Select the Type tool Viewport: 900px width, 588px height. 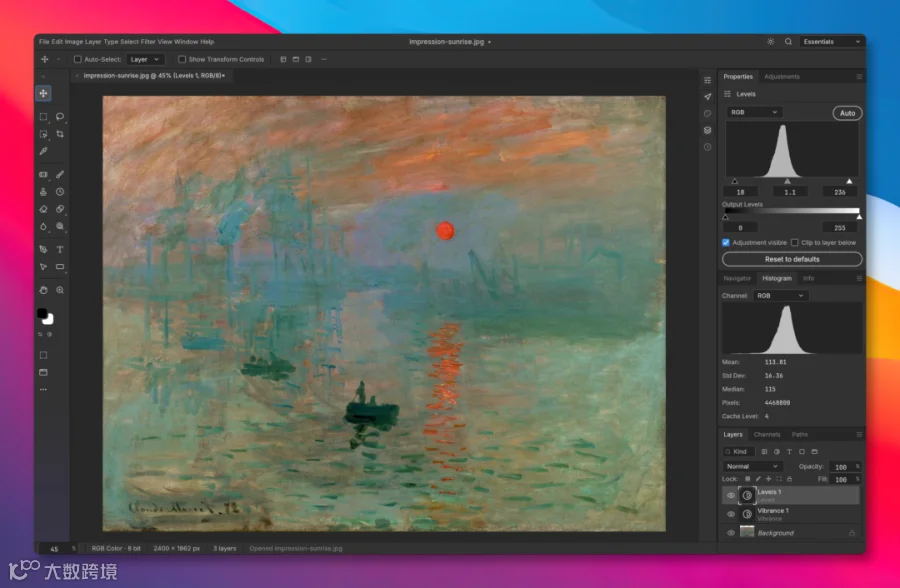tap(60, 249)
